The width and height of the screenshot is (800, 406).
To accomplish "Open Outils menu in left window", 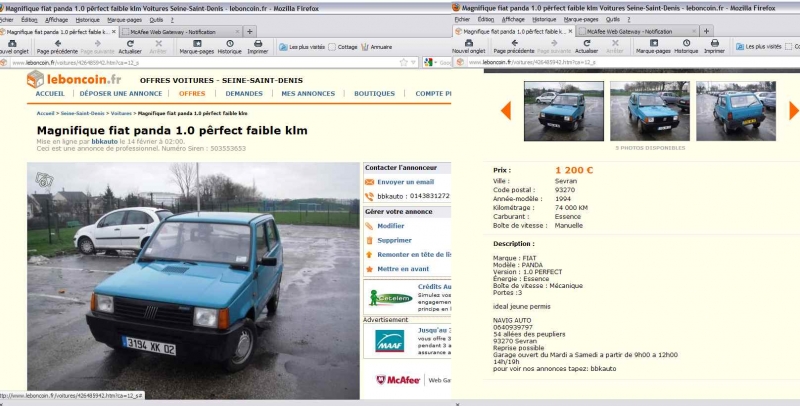I will point(156,20).
